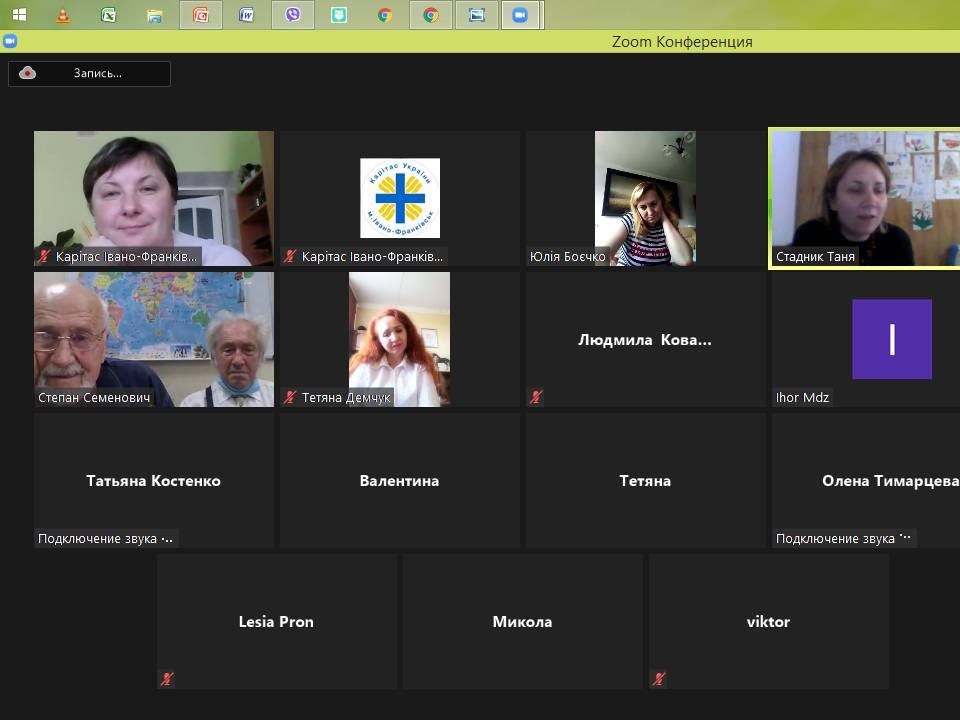Click the Валентина participant tile
960x720 pixels.
click(399, 480)
